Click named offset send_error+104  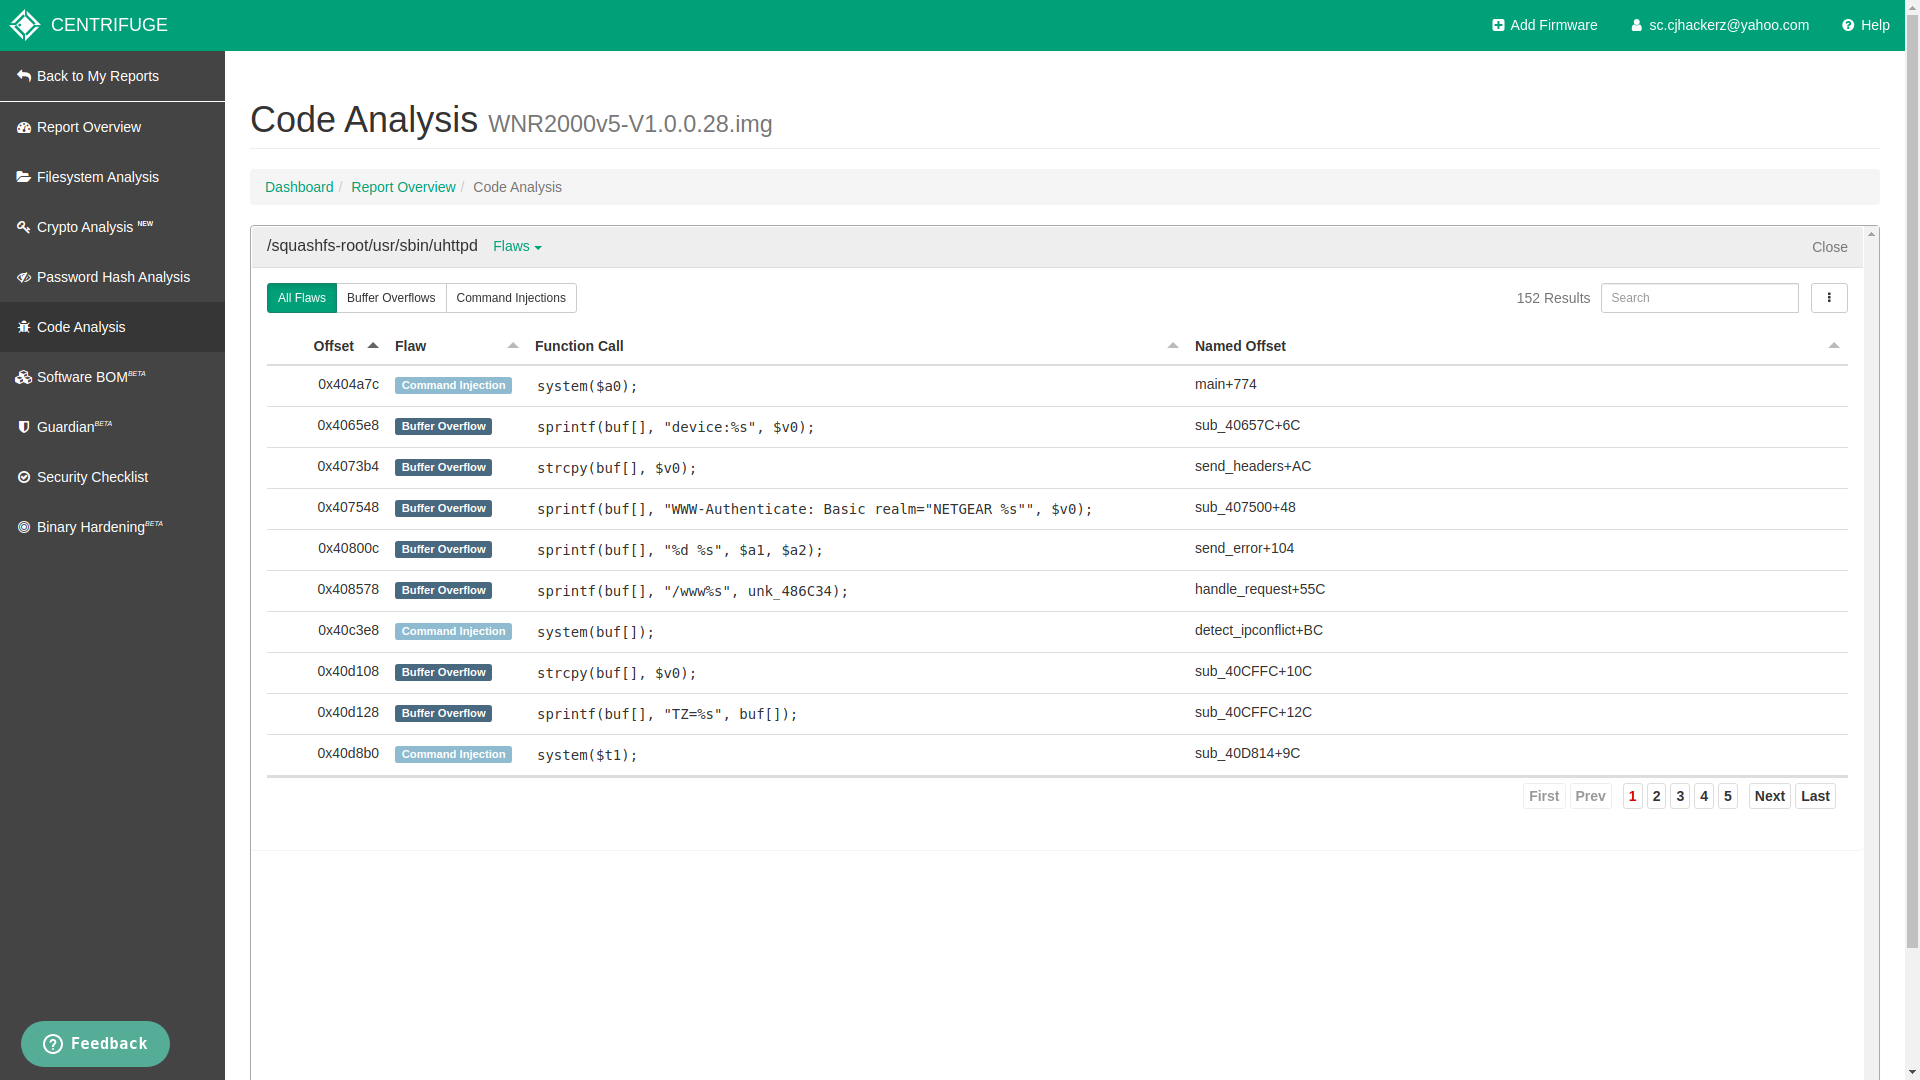(x=1244, y=548)
